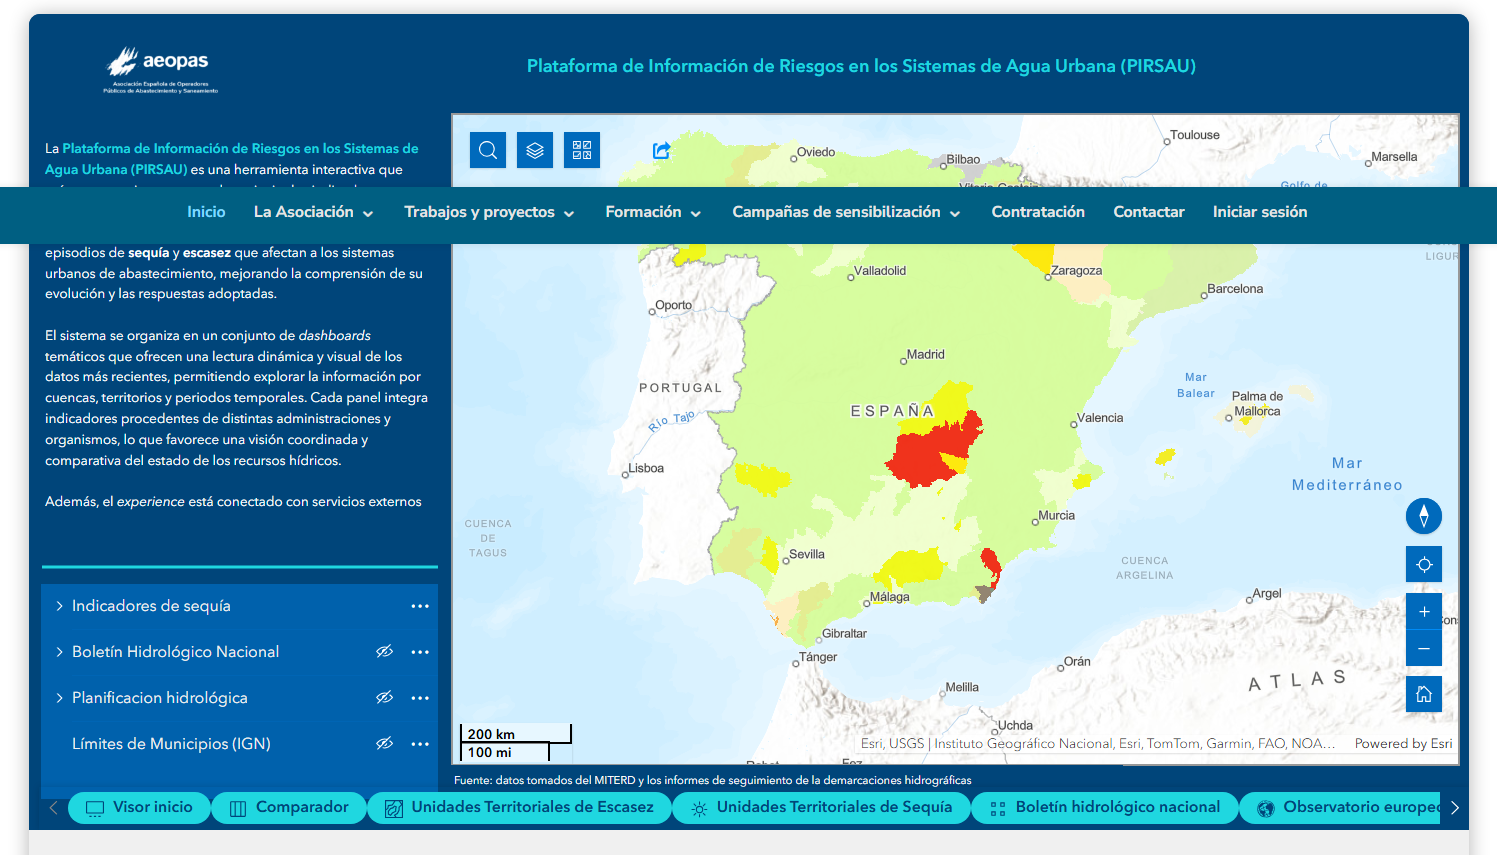Show the Planificacion hidrológica layer
The height and width of the screenshot is (855, 1497).
(384, 698)
